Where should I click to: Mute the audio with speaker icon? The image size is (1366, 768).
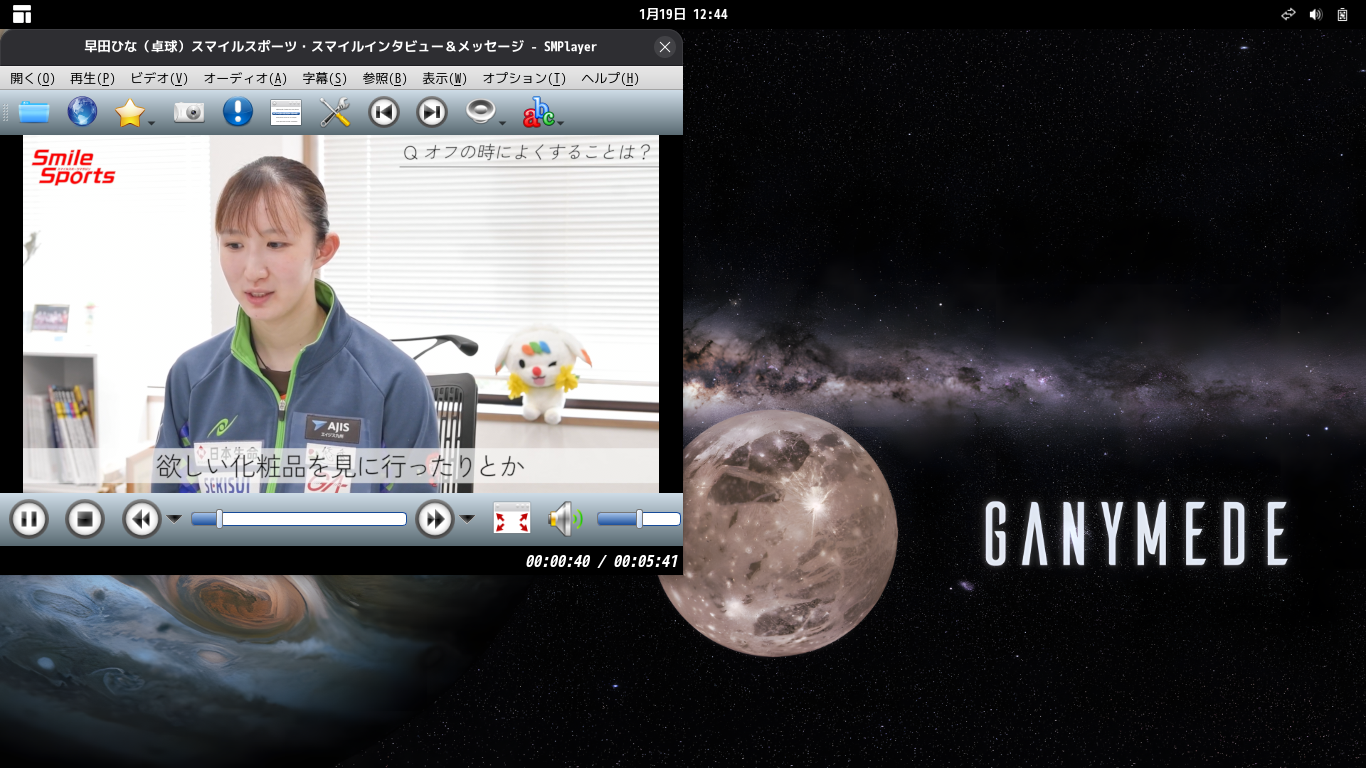tap(564, 519)
